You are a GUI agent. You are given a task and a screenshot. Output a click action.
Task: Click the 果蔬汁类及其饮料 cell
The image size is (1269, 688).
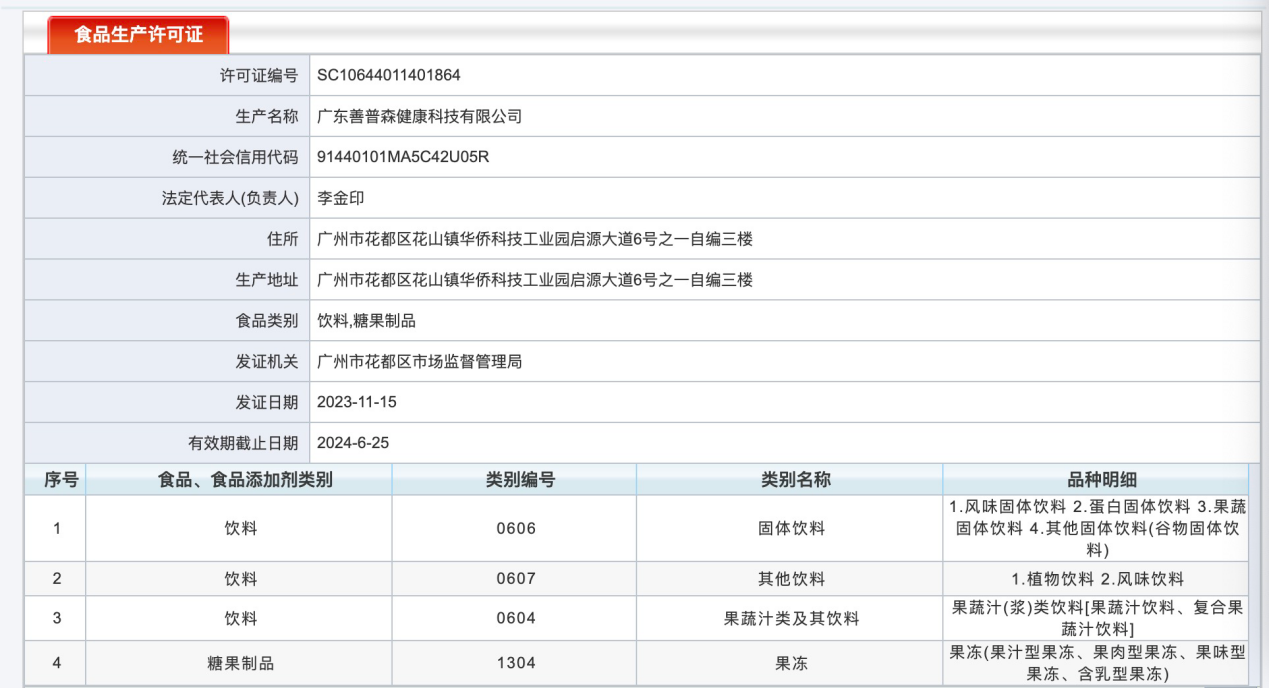point(791,619)
